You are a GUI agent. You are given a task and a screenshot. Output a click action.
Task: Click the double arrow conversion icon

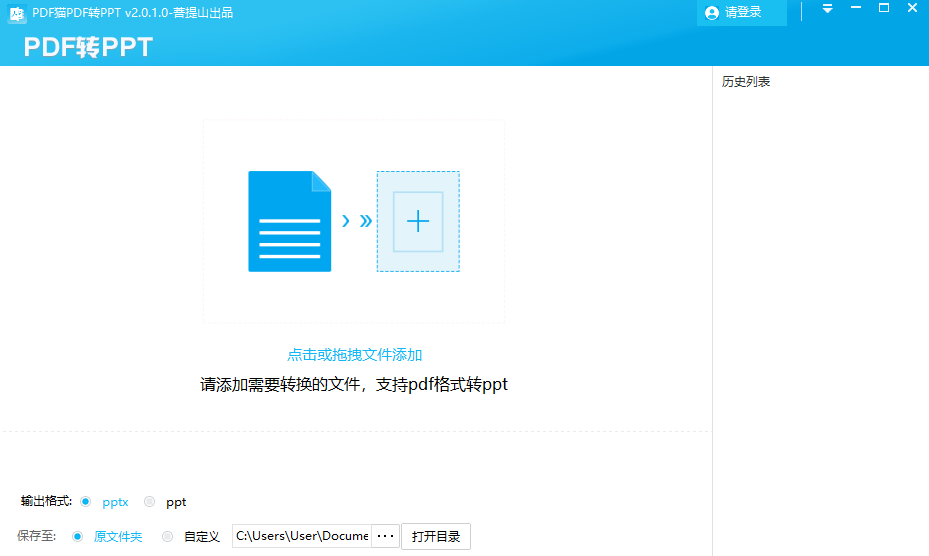coord(356,221)
